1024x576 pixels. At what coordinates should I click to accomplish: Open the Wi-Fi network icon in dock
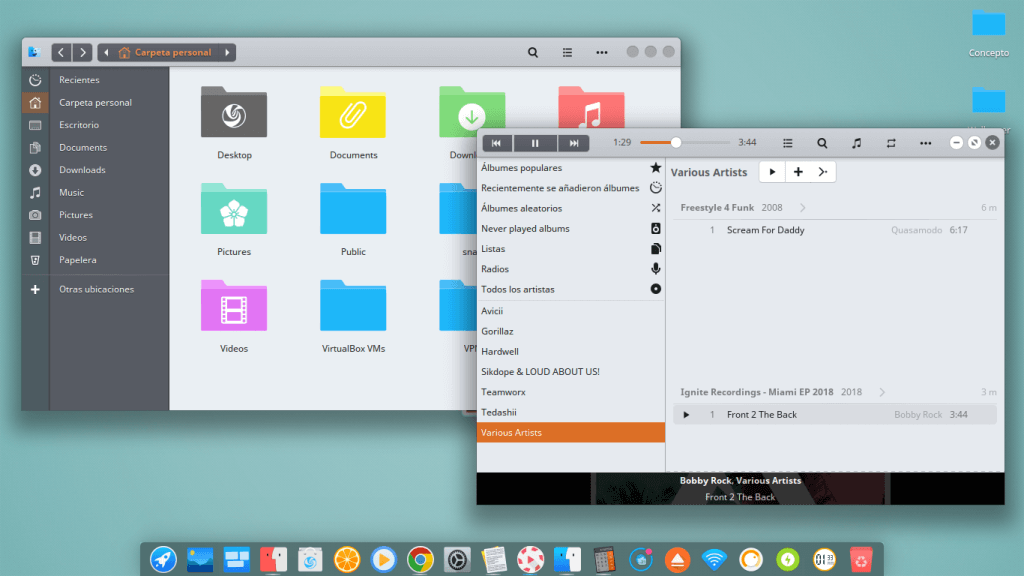tap(714, 560)
